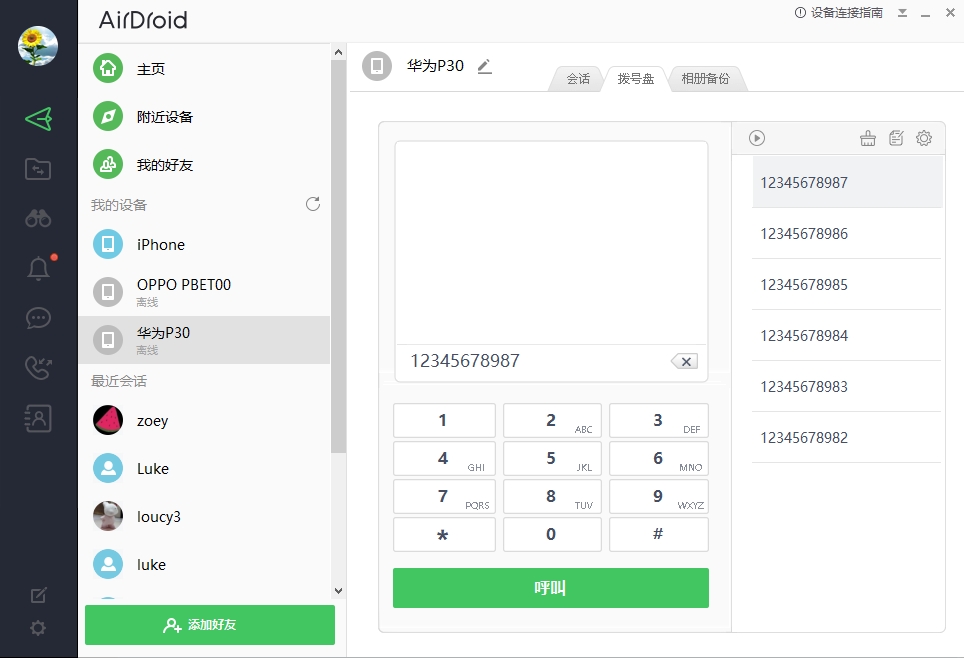Viewport: 964px width, 658px height.
Task: Open the paper-plane transfer section
Action: [38, 119]
